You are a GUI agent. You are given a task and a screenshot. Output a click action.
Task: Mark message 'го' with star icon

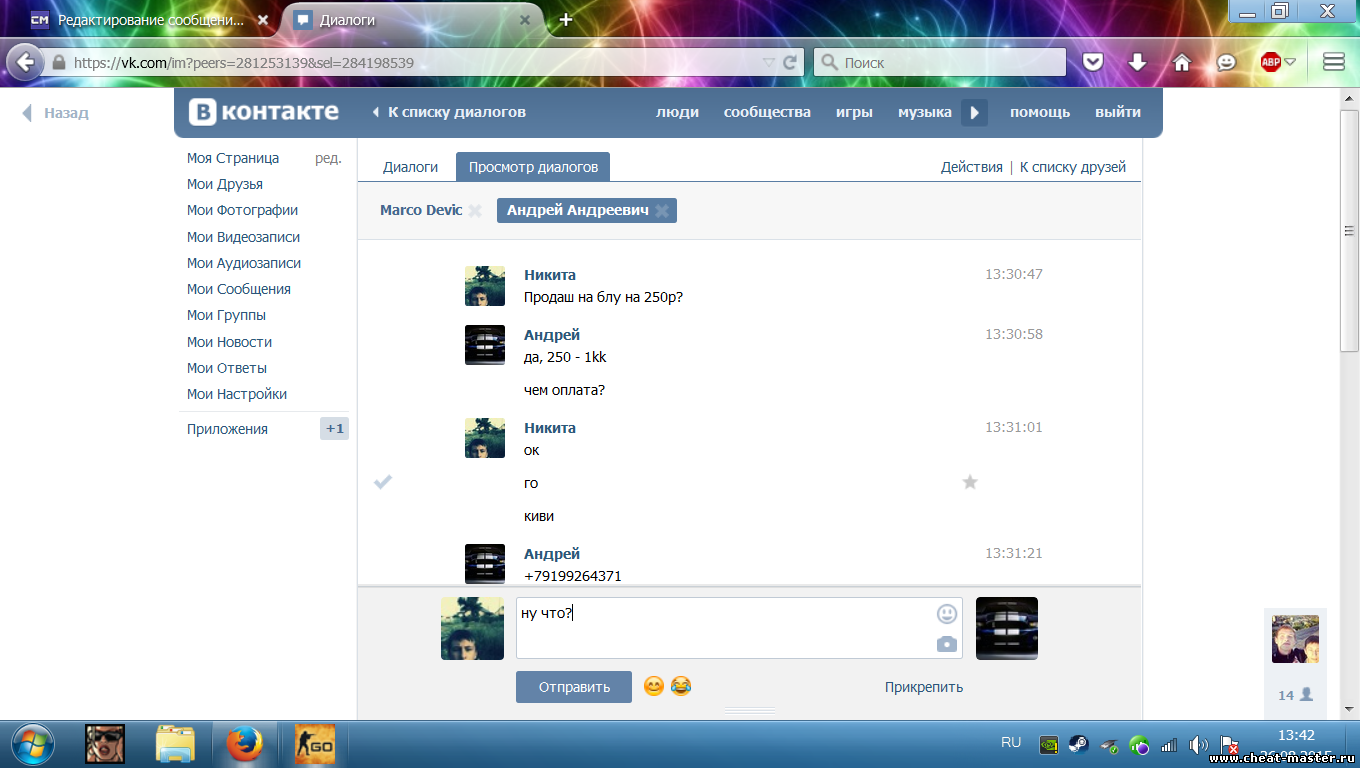(969, 482)
